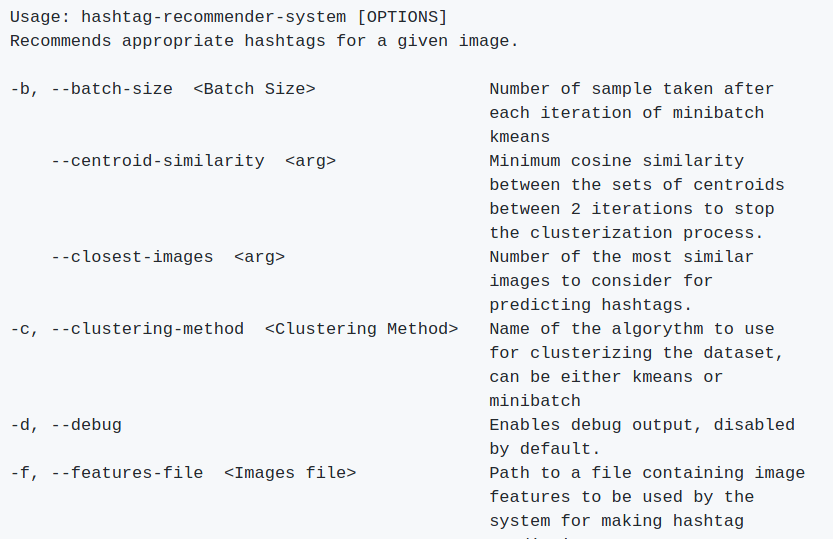Click the 'Usage: hashtag-recommender-system [OPTIONS]' line
The height and width of the screenshot is (539, 833).
click(228, 17)
